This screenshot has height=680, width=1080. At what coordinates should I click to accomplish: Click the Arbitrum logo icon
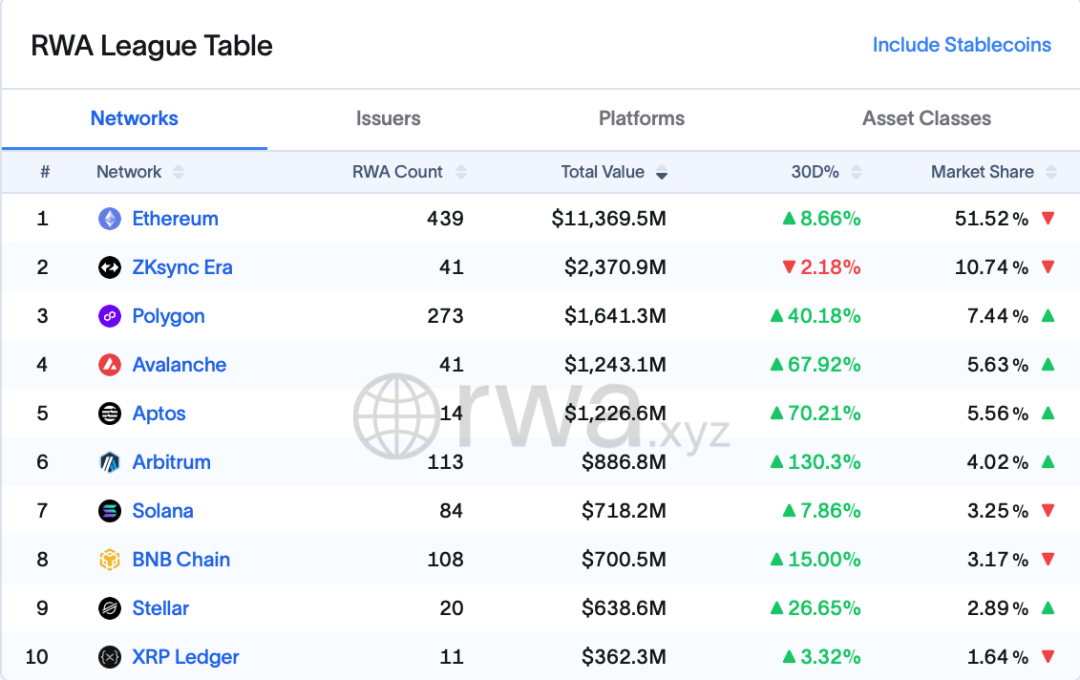click(110, 462)
